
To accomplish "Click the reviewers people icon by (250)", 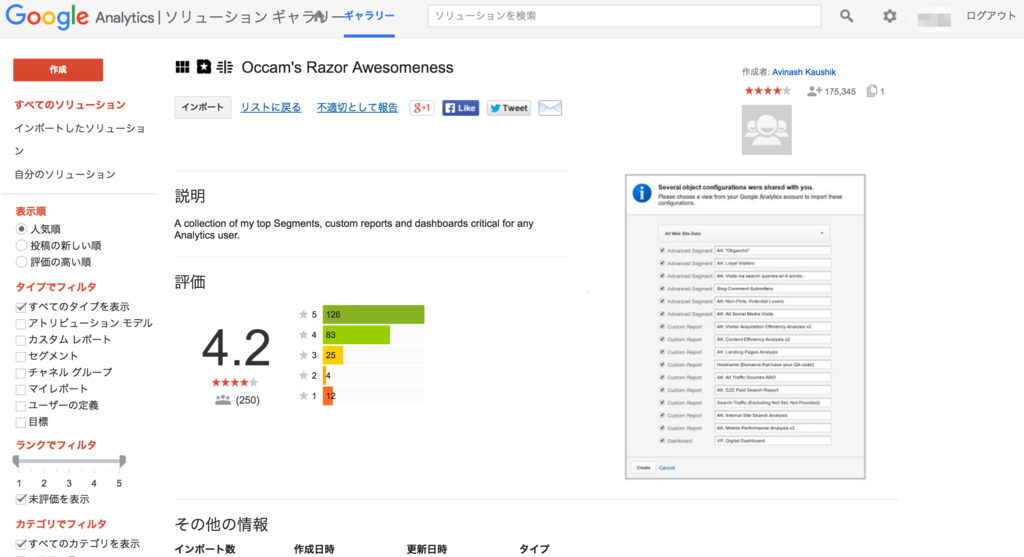I will [223, 400].
